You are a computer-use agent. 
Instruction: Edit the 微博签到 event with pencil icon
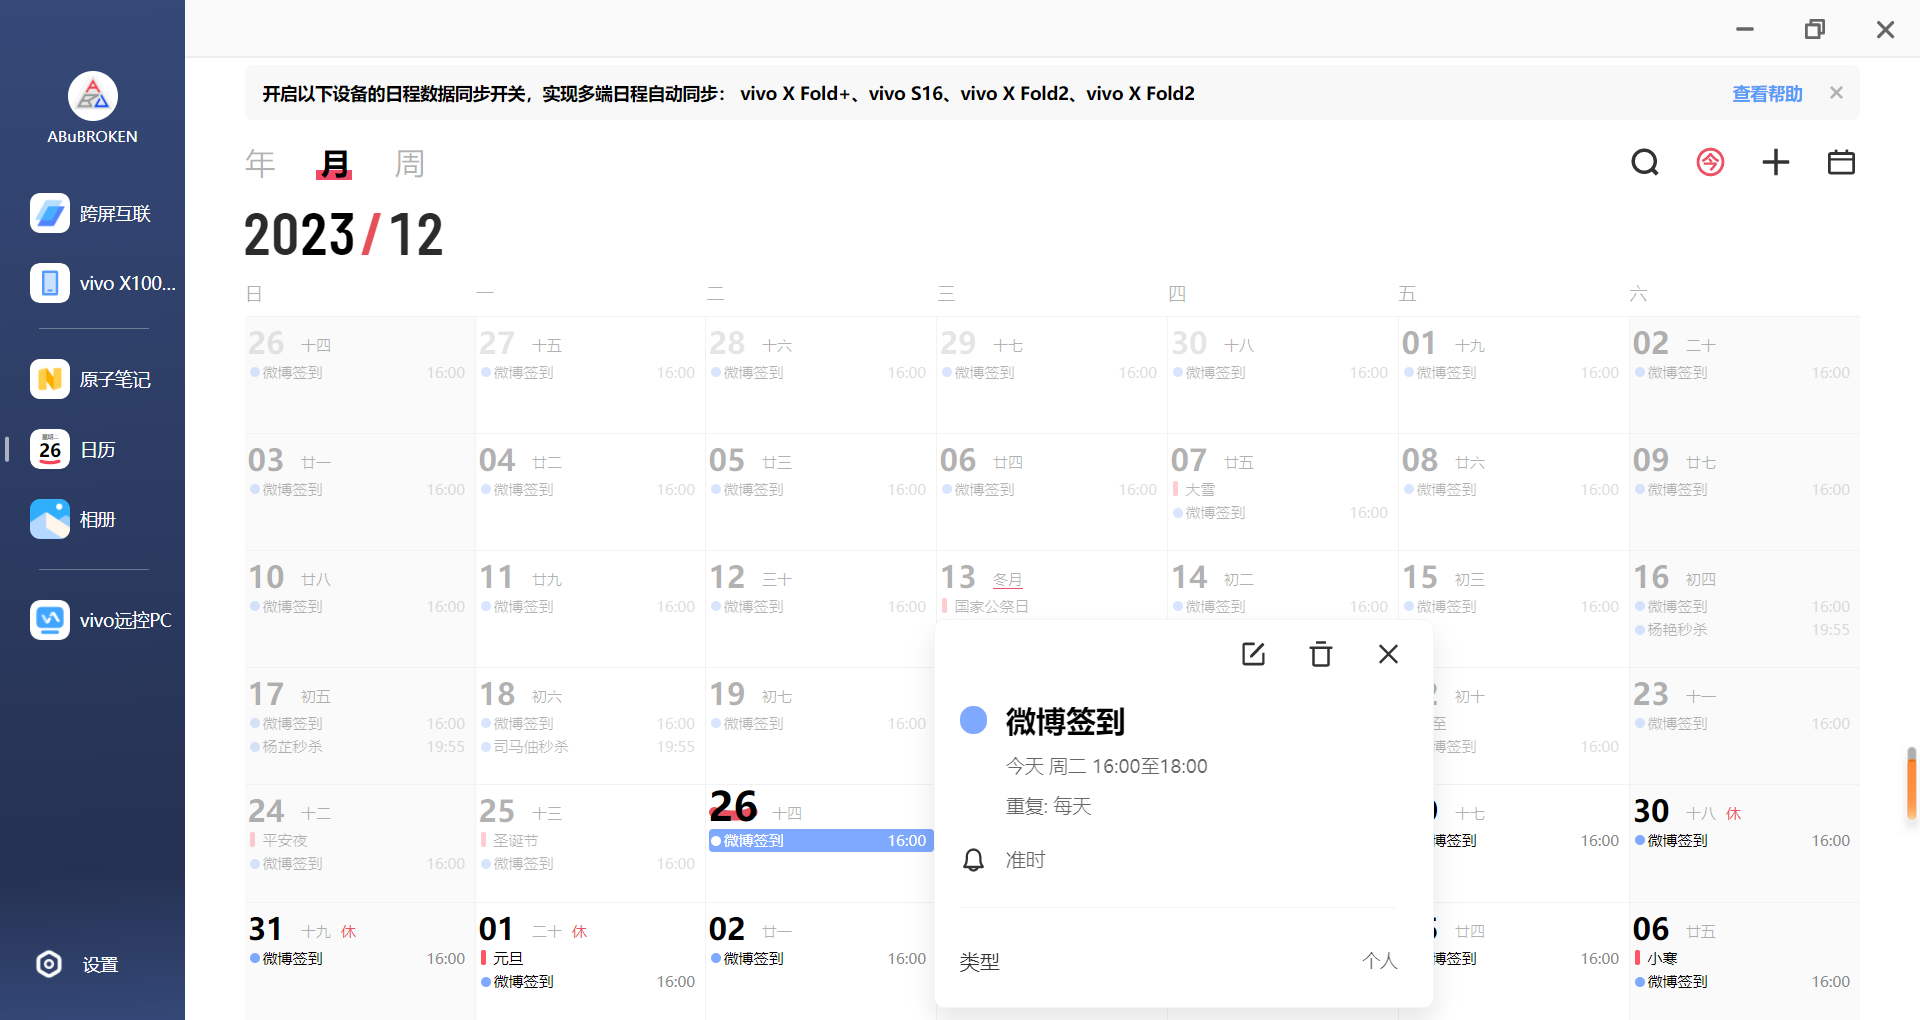pos(1253,654)
